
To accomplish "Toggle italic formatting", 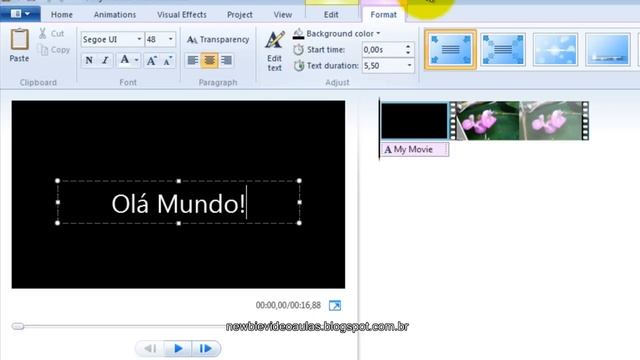I will coord(105,60).
